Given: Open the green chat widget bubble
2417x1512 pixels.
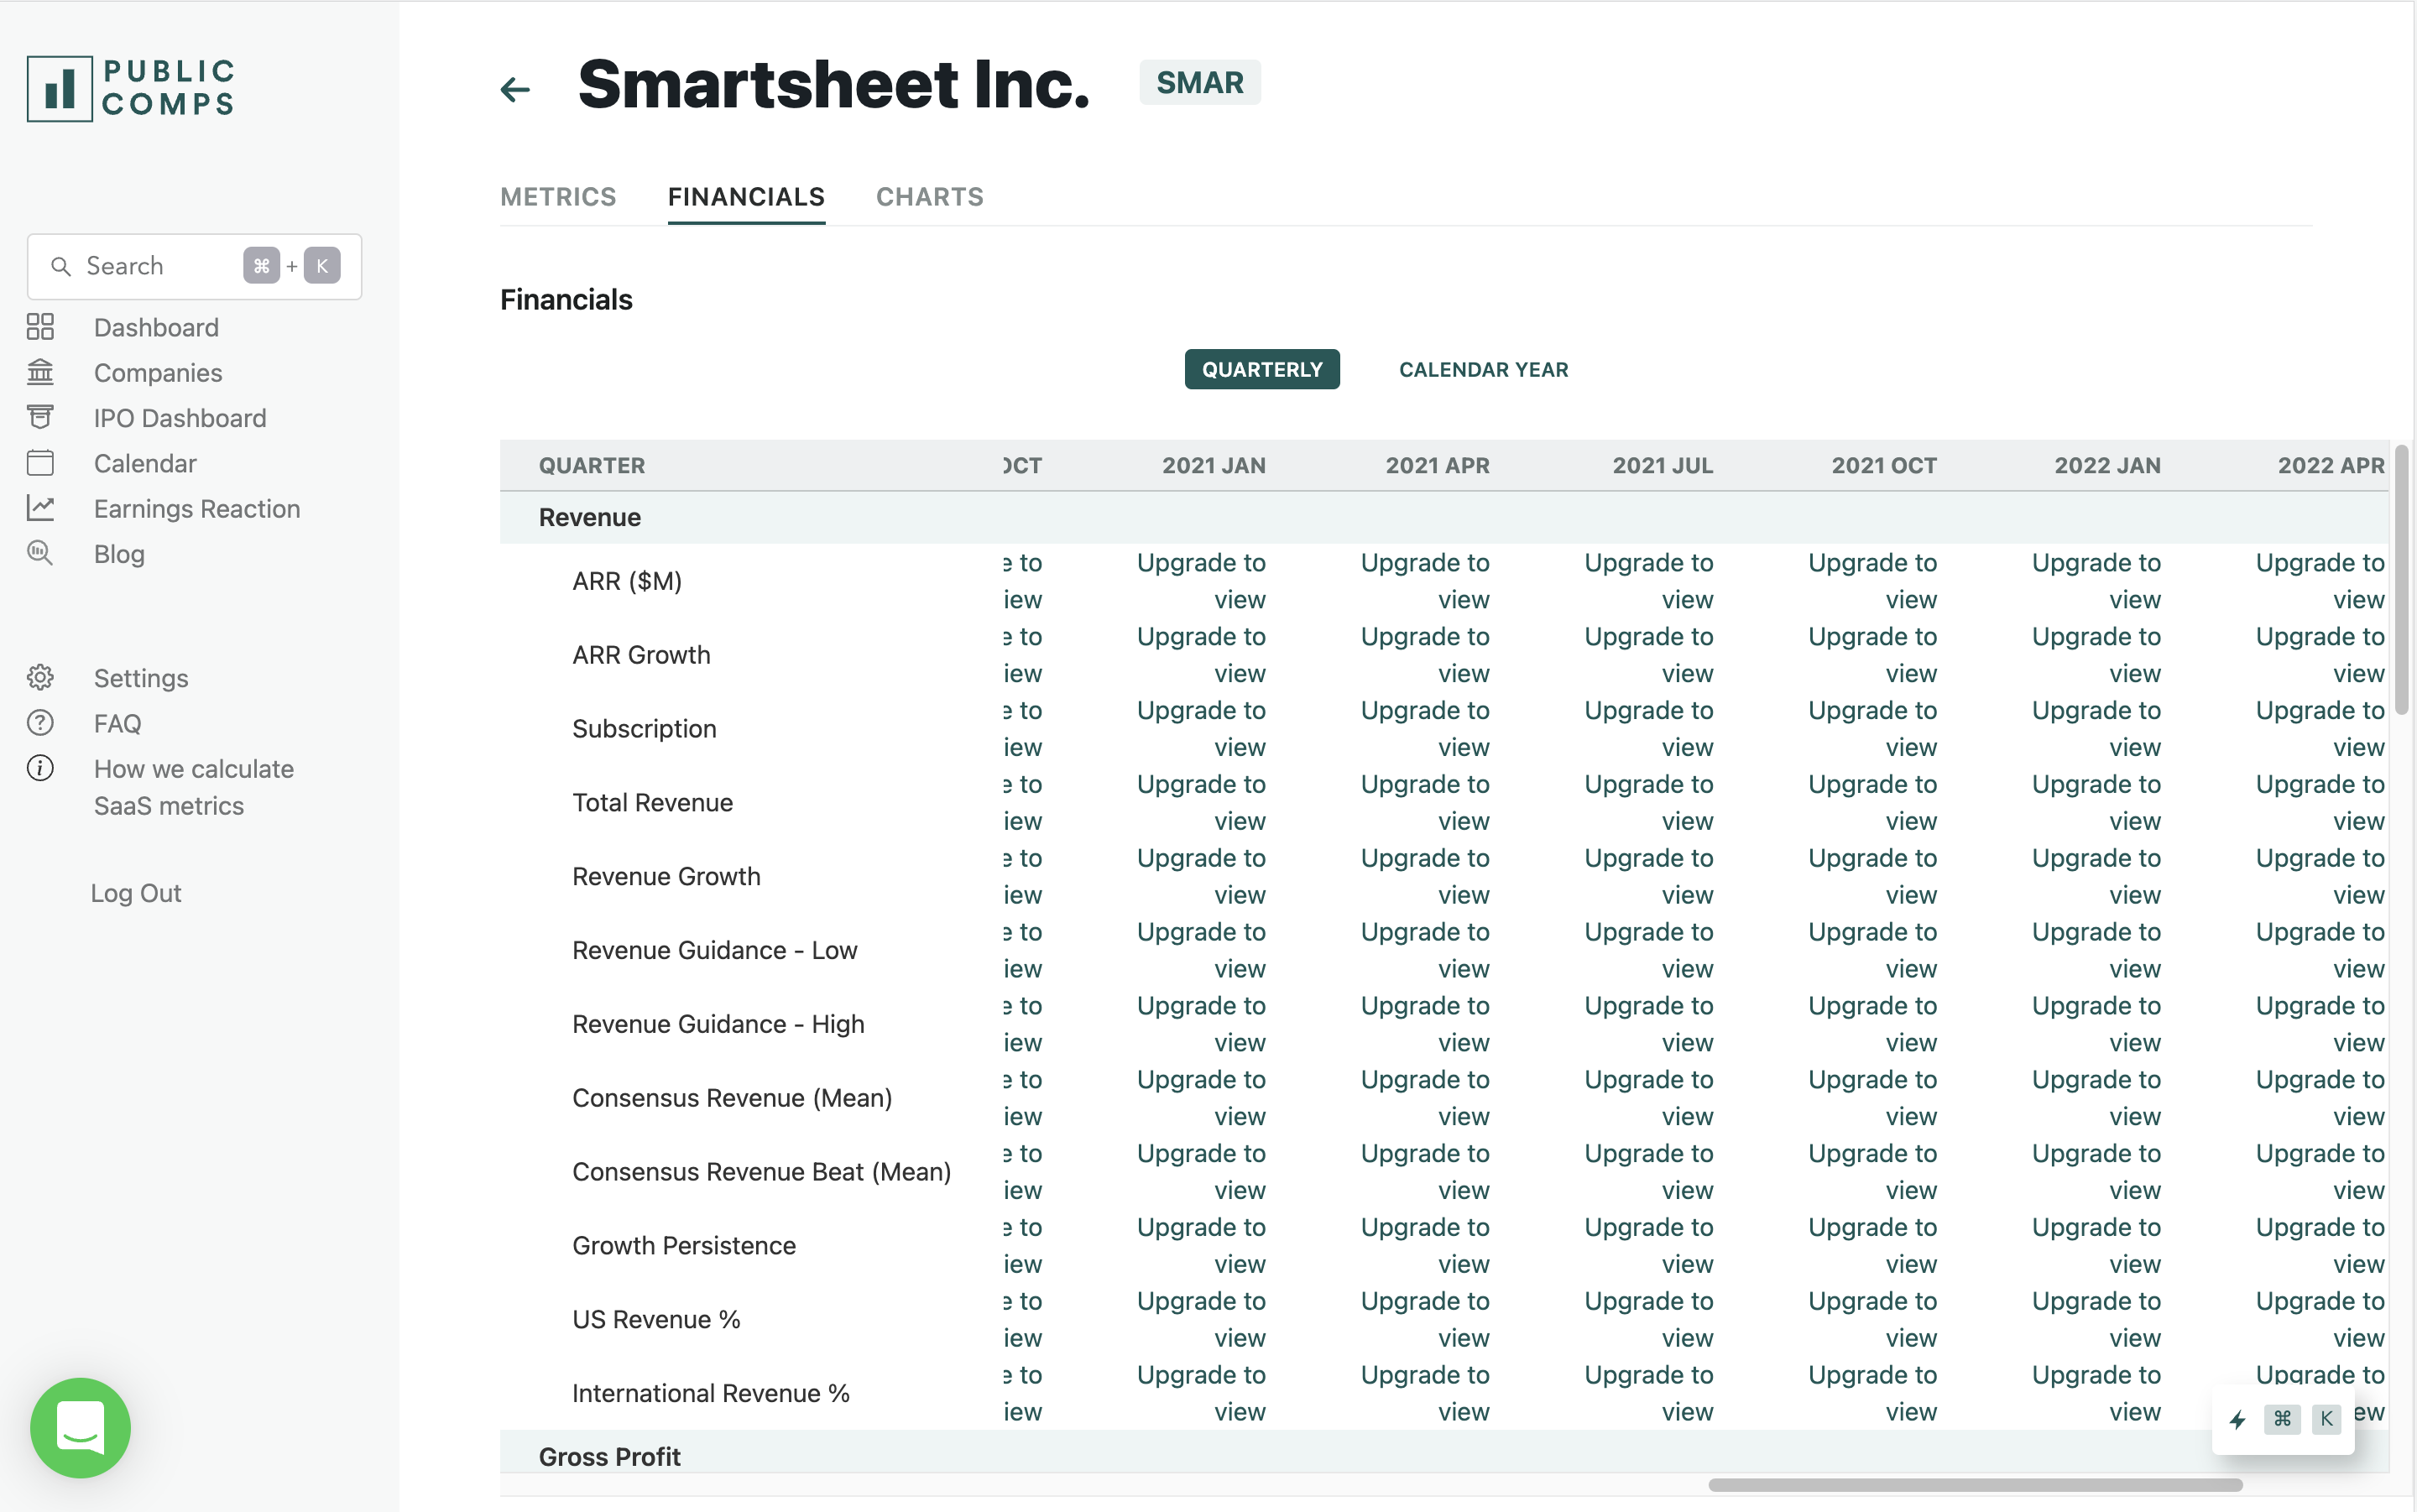Looking at the screenshot, I should [80, 1427].
